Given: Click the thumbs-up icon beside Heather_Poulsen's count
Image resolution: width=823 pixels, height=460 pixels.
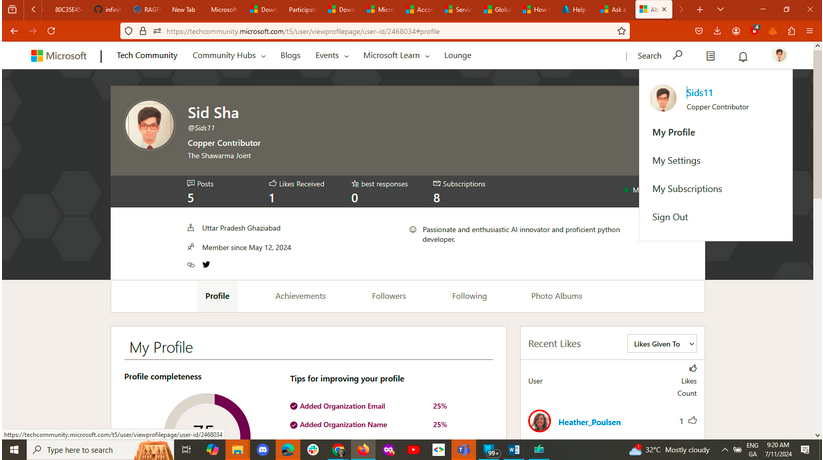Looking at the screenshot, I should pos(692,421).
